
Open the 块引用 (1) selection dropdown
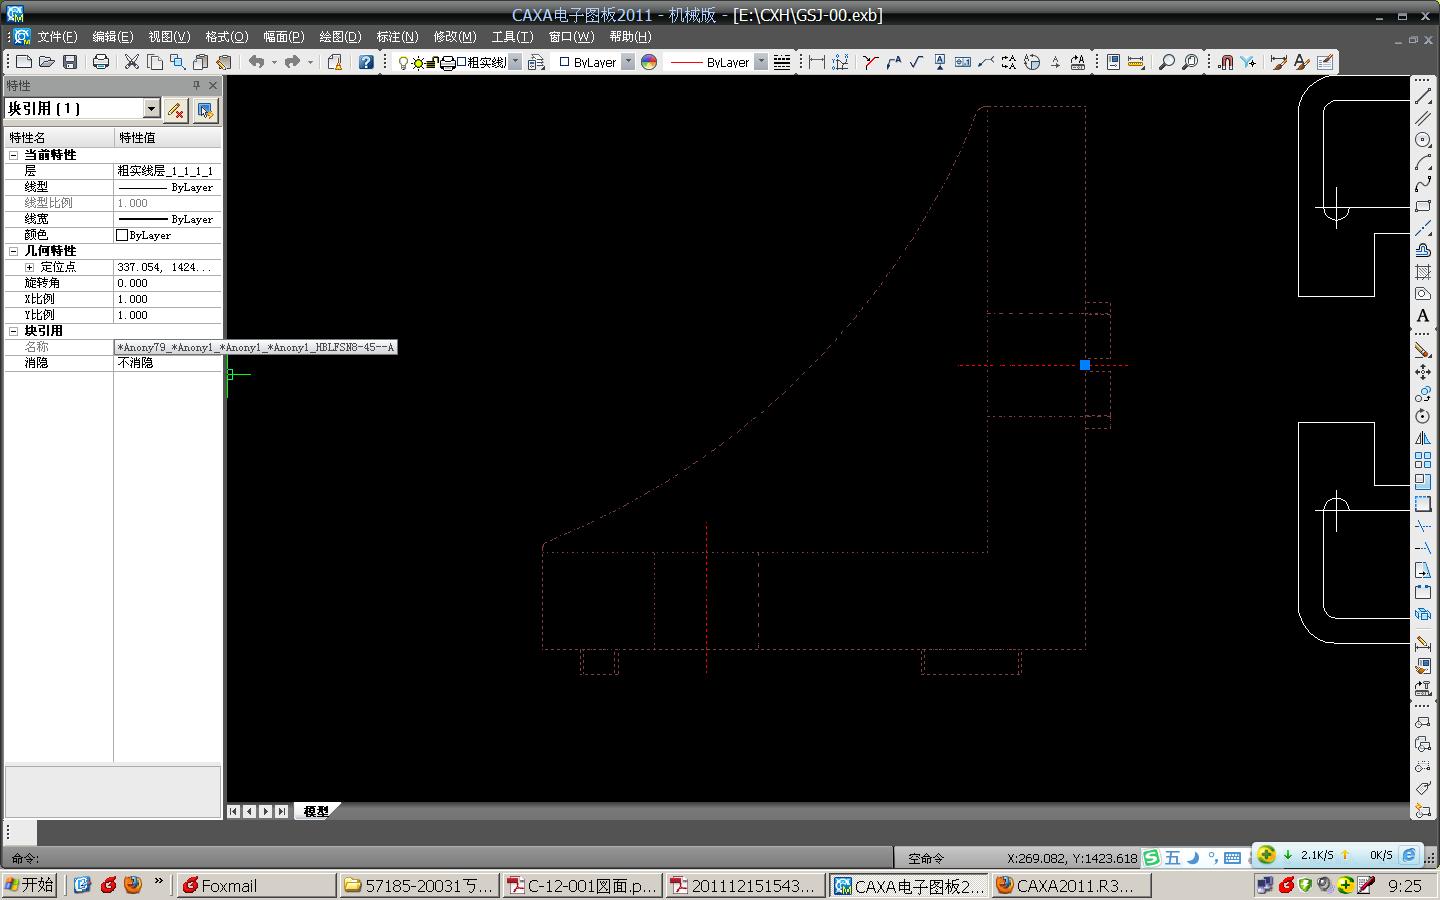point(151,108)
